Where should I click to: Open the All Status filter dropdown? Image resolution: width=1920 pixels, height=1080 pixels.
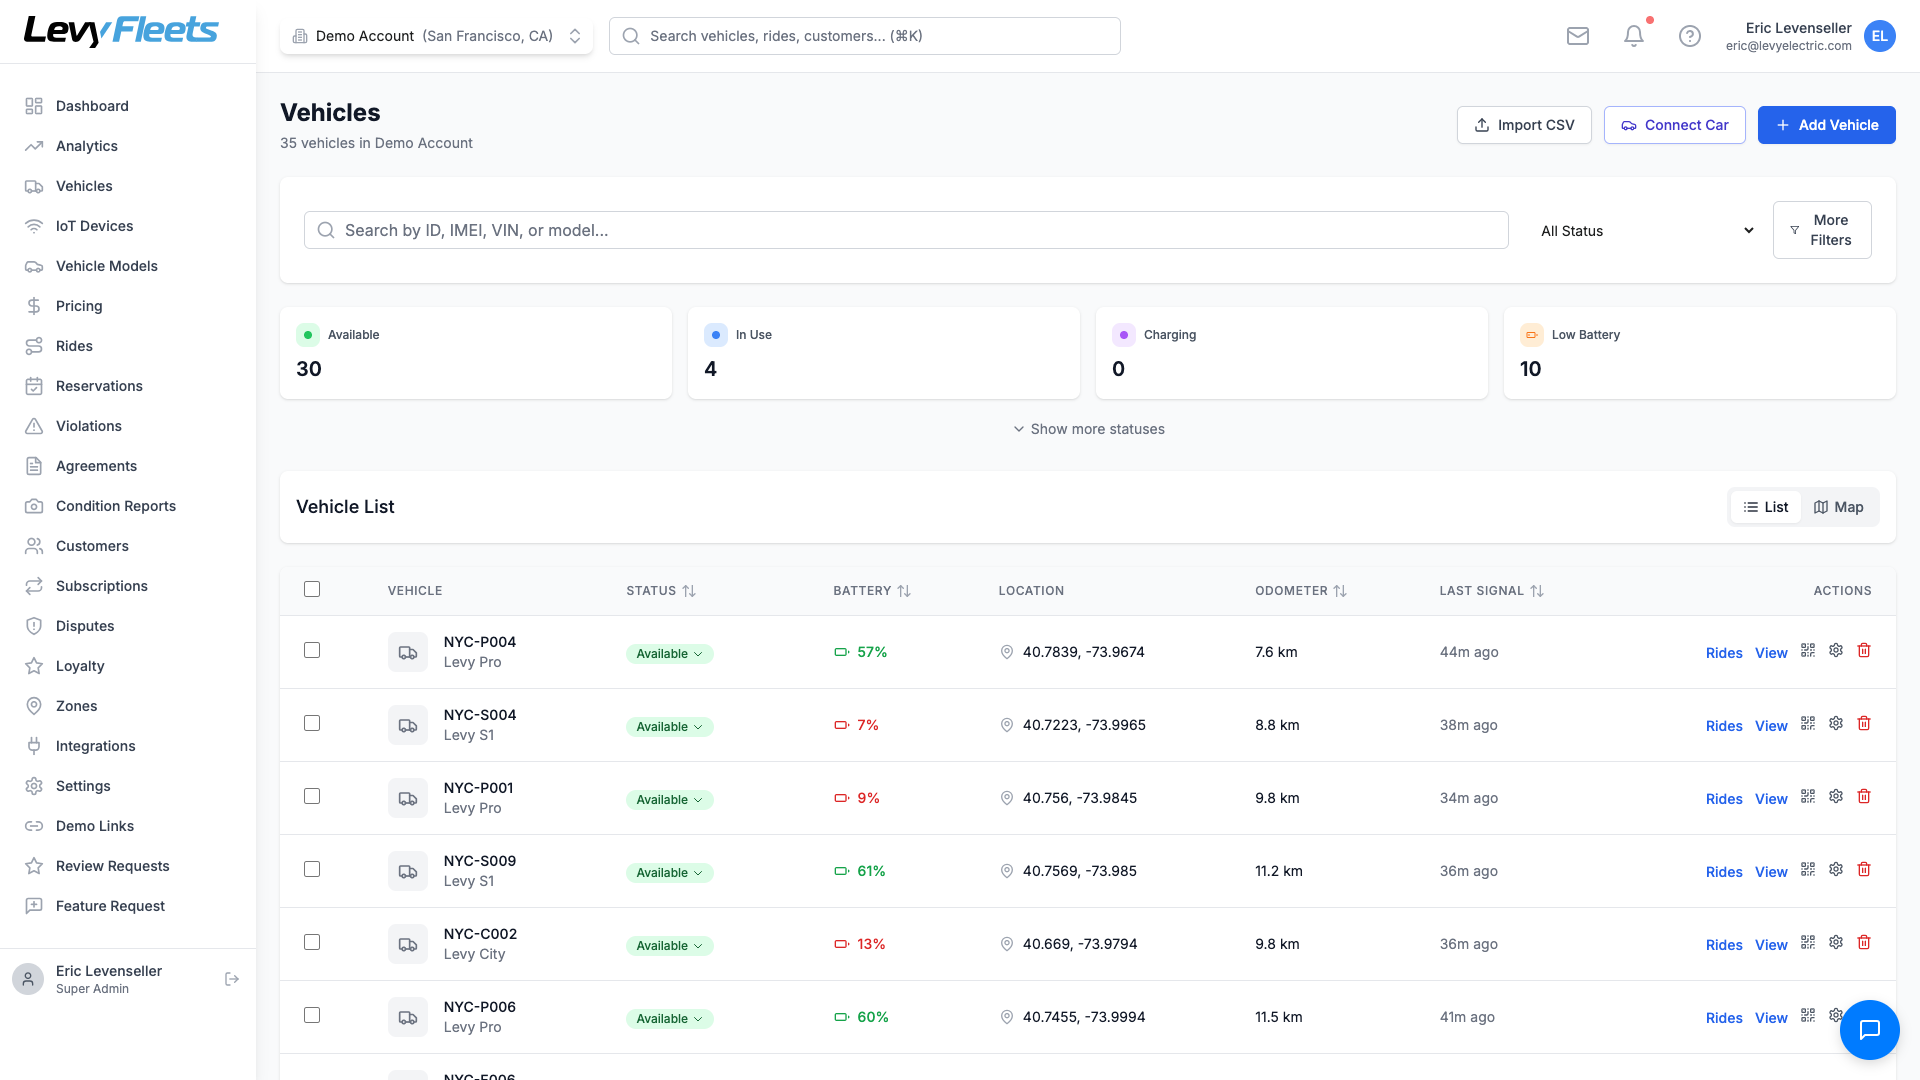click(1646, 231)
